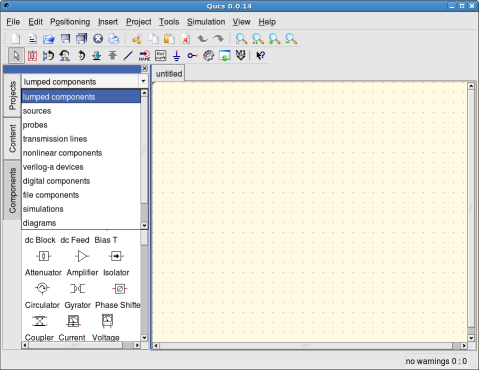Choose 'digital components' from the dropdown list
Image resolution: width=479 pixels, height=370 pixels.
pos(81,181)
